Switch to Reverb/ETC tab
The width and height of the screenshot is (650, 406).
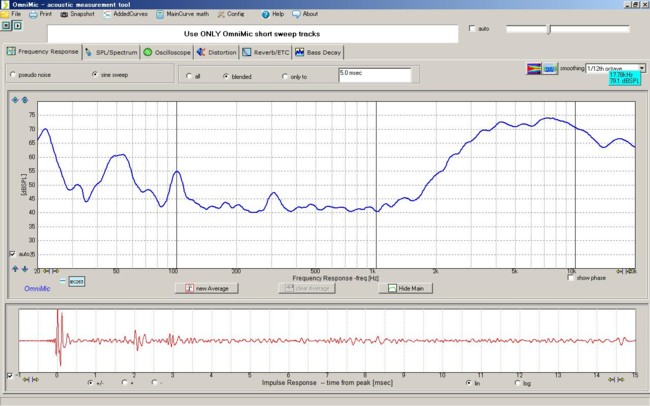click(x=266, y=53)
